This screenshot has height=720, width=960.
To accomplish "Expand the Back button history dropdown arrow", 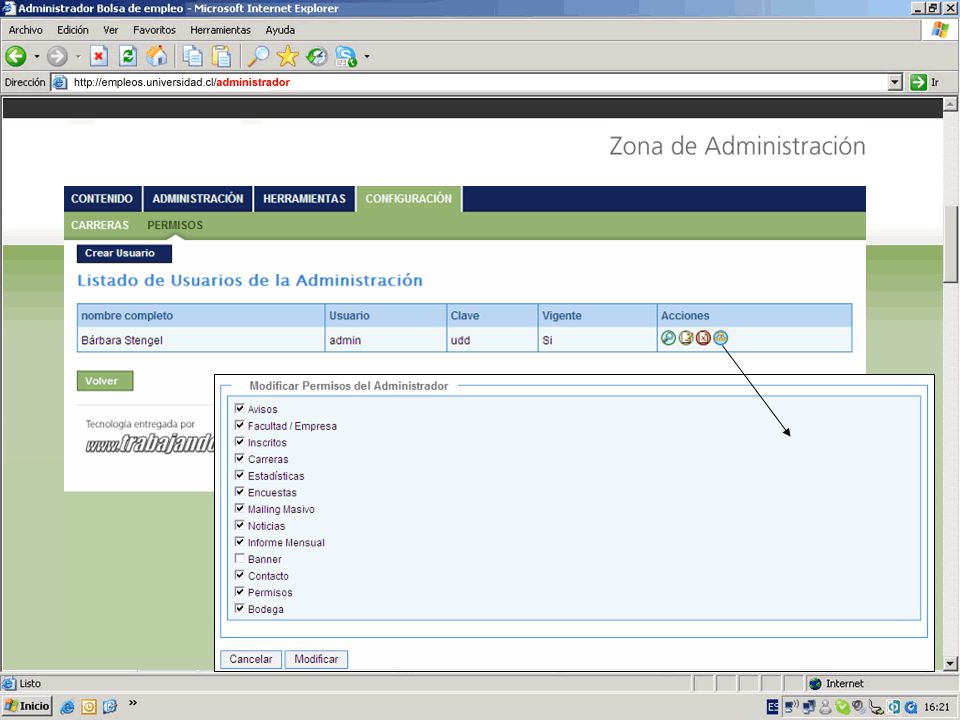I will pos(37,56).
